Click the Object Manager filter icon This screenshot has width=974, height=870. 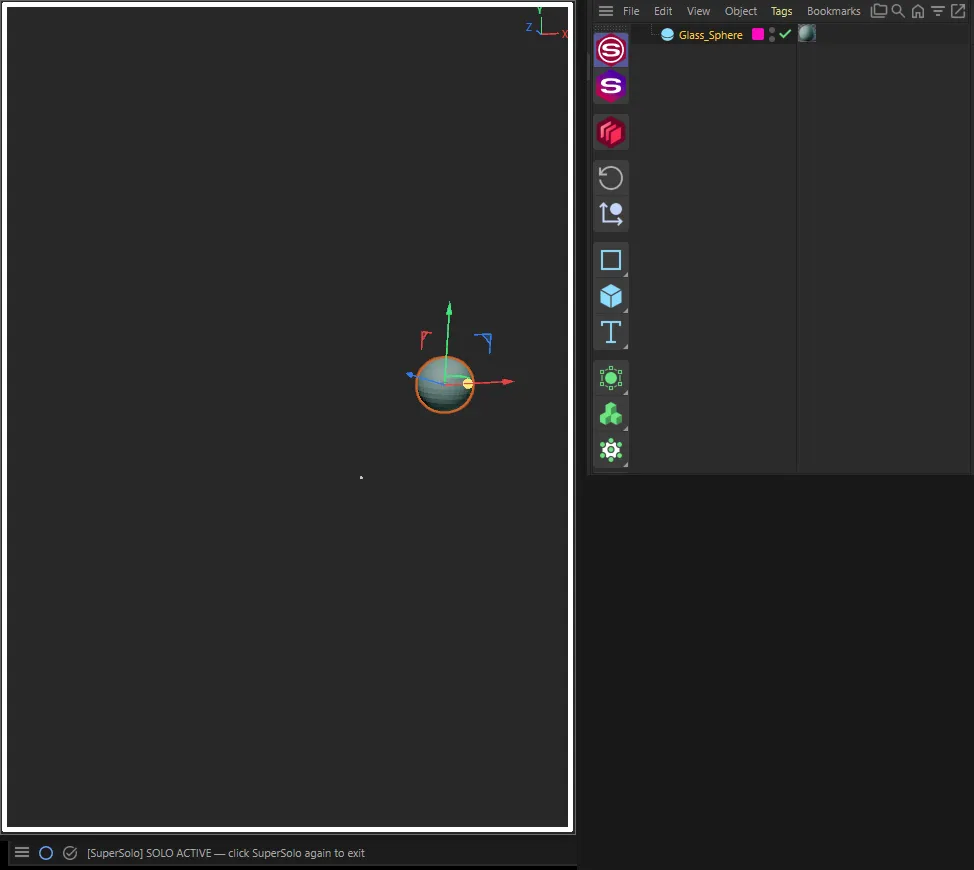938,11
